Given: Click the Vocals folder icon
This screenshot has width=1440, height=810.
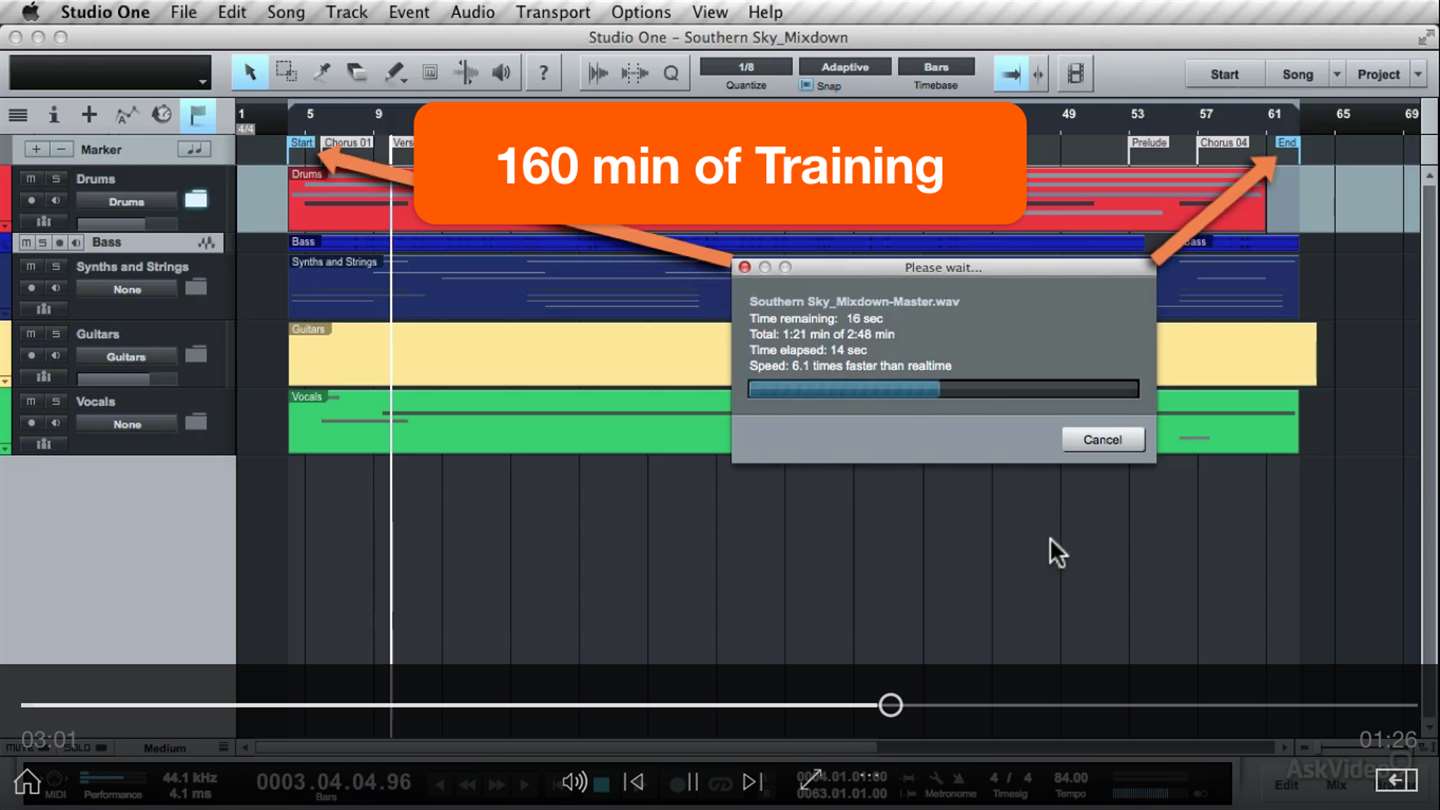Looking at the screenshot, I should [x=196, y=422].
